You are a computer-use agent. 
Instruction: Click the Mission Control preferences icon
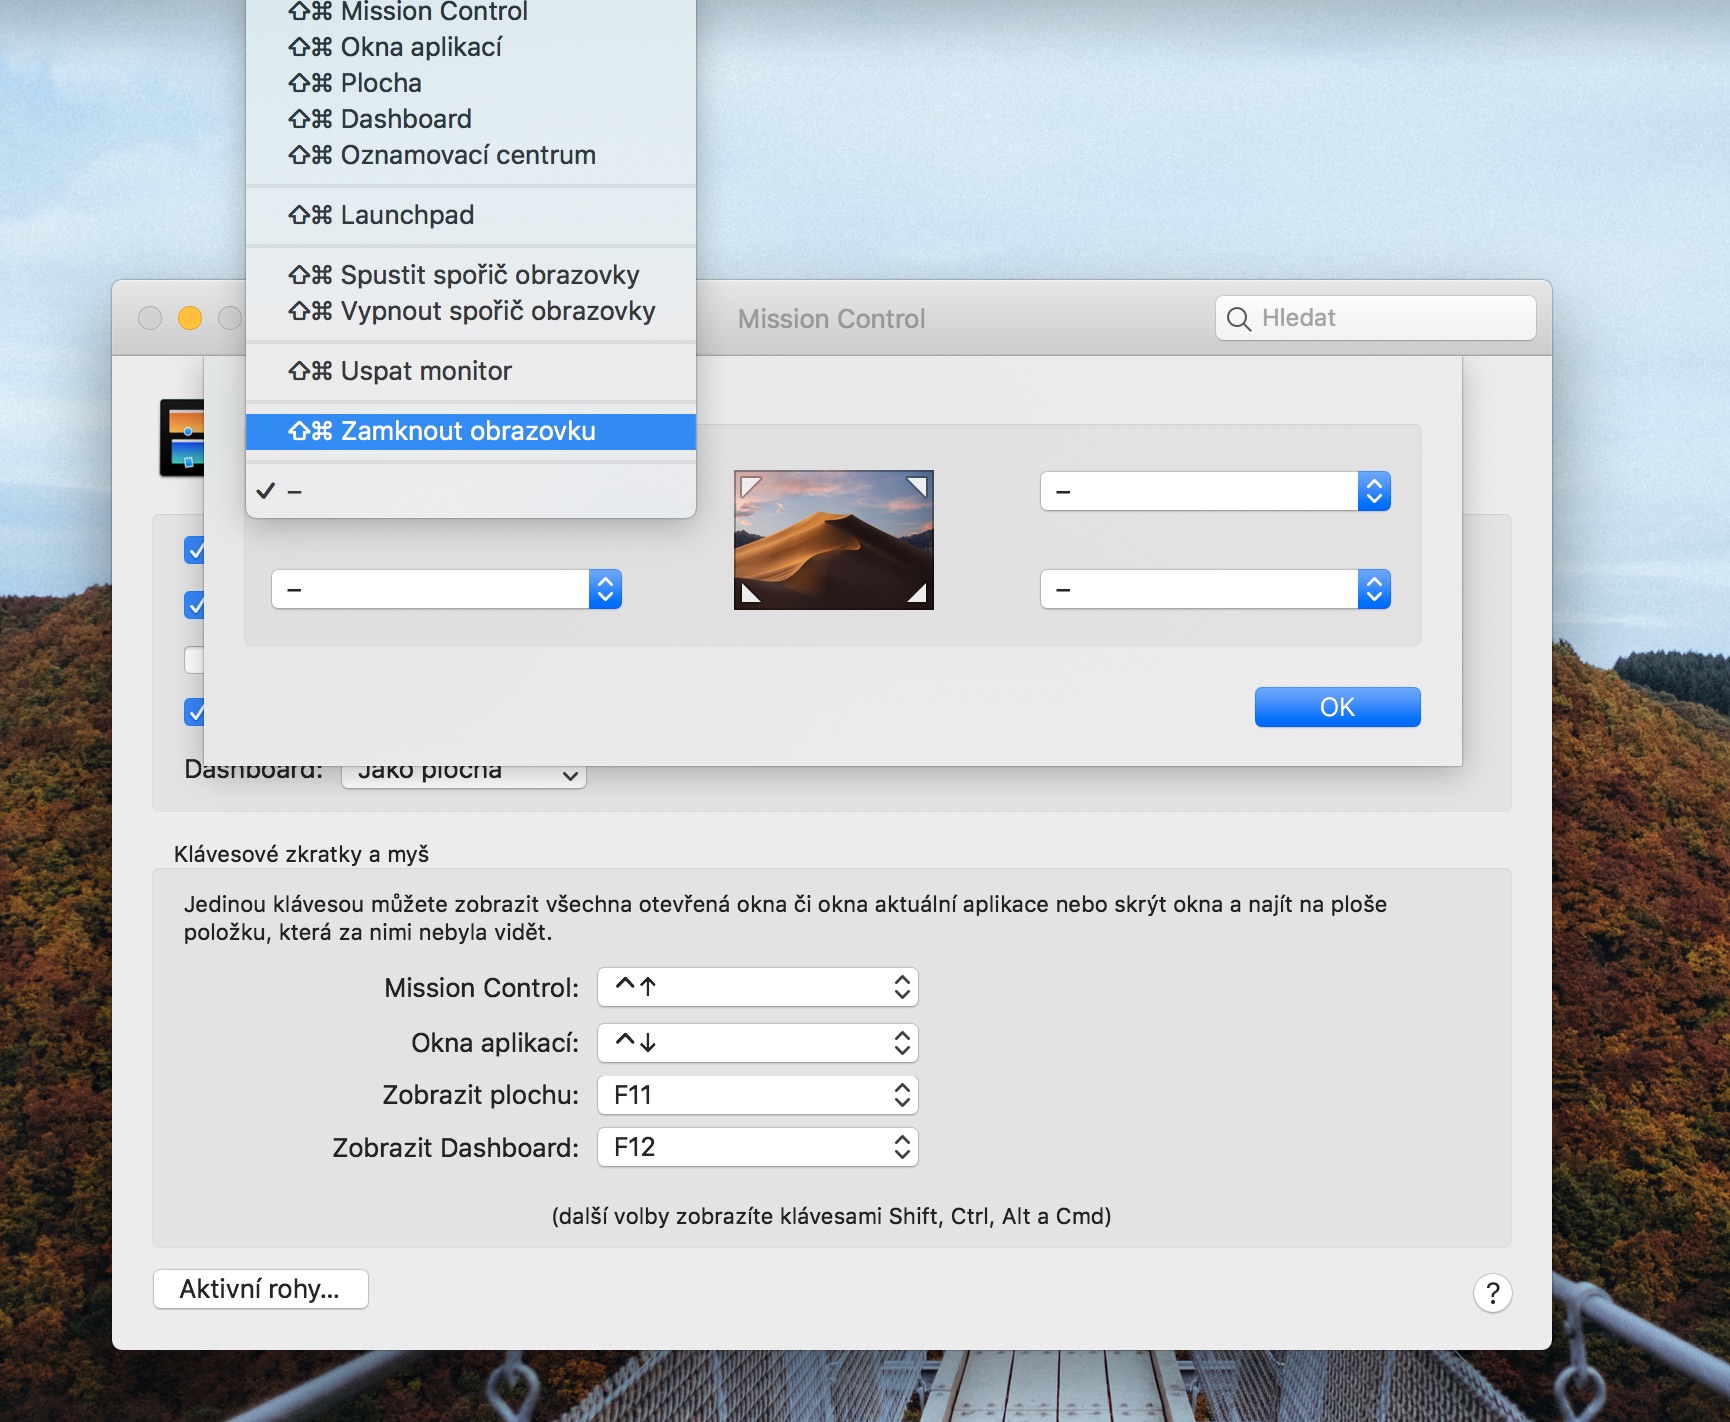click(x=182, y=438)
